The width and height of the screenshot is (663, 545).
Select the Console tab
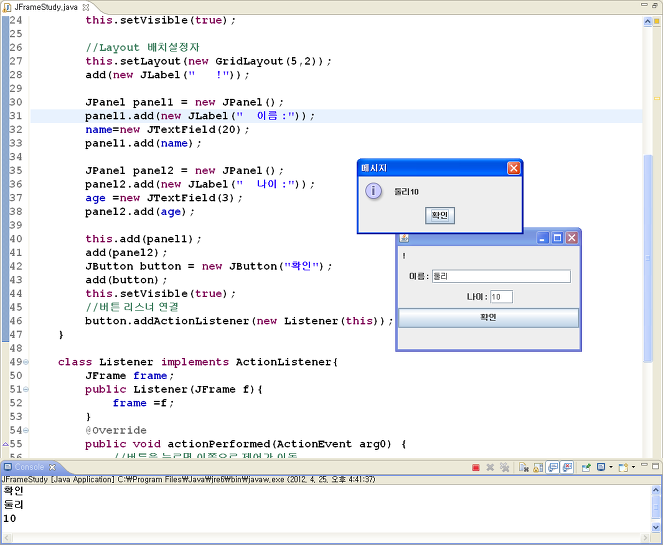pos(29,467)
